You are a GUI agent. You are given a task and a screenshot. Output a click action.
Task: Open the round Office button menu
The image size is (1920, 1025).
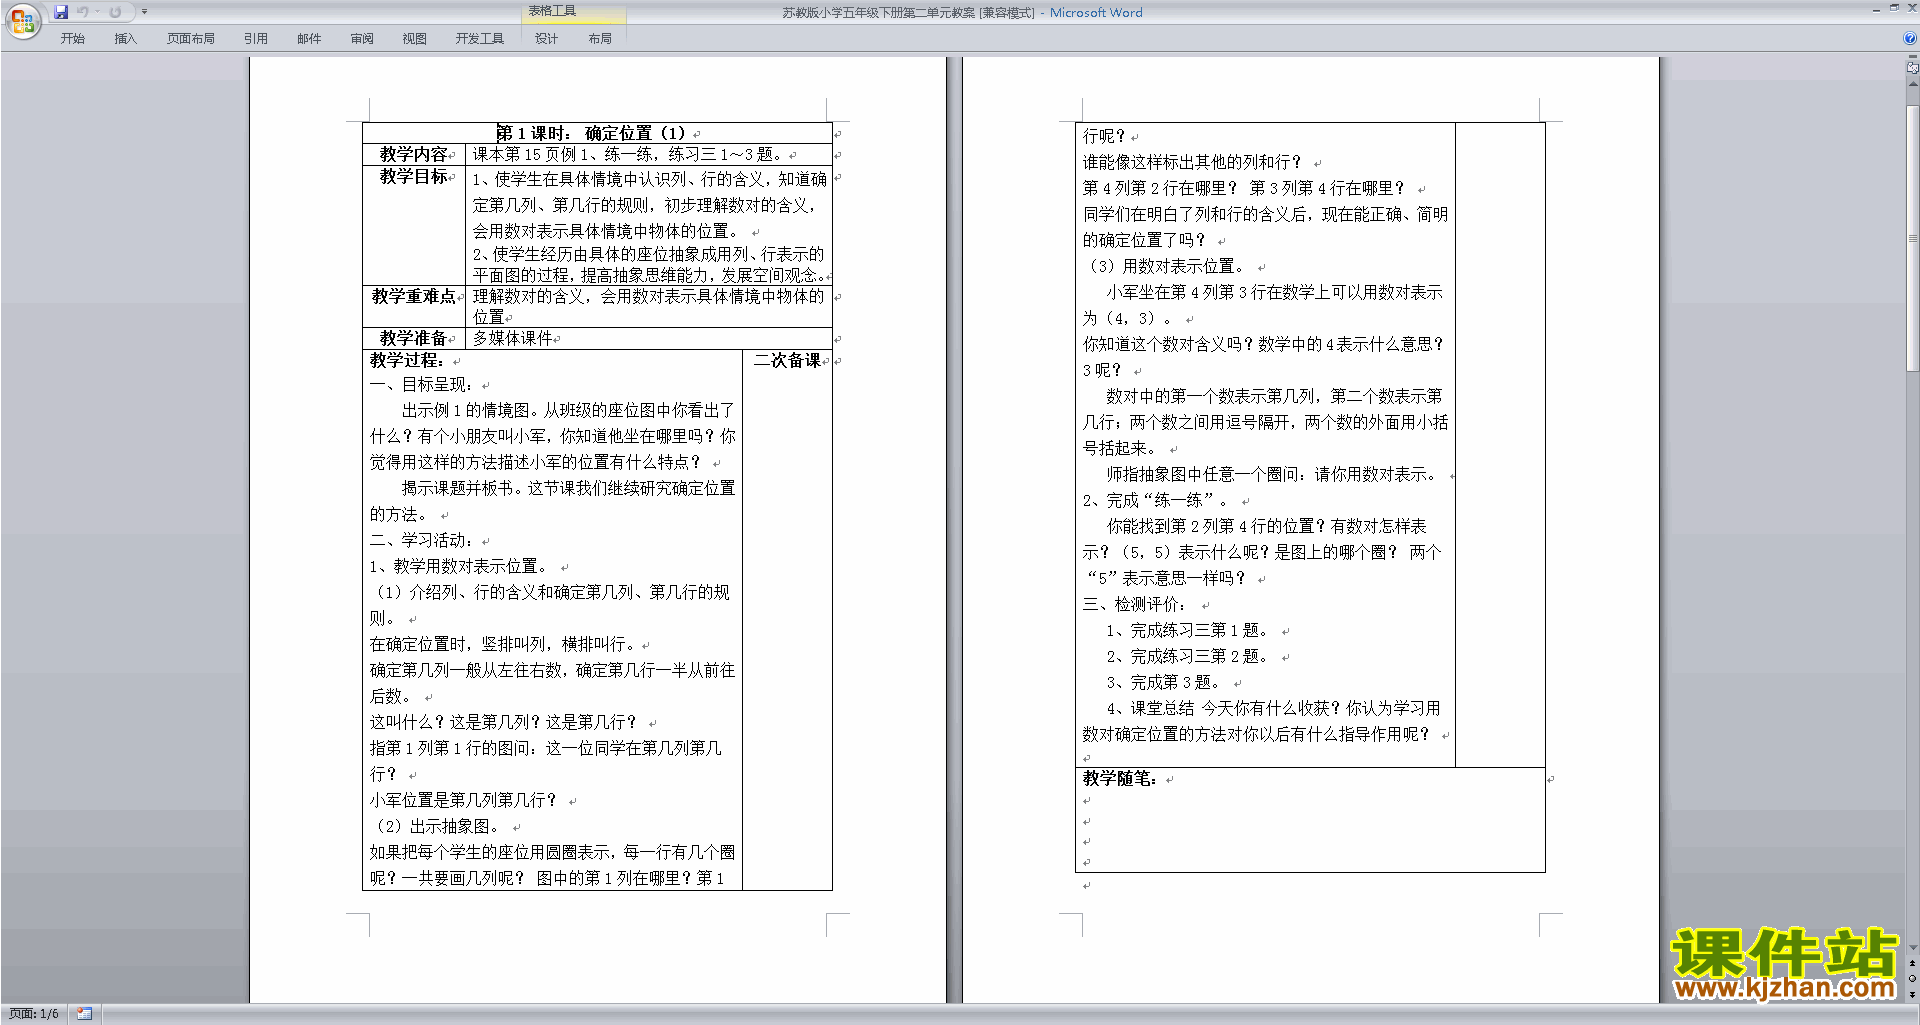pyautogui.click(x=22, y=20)
